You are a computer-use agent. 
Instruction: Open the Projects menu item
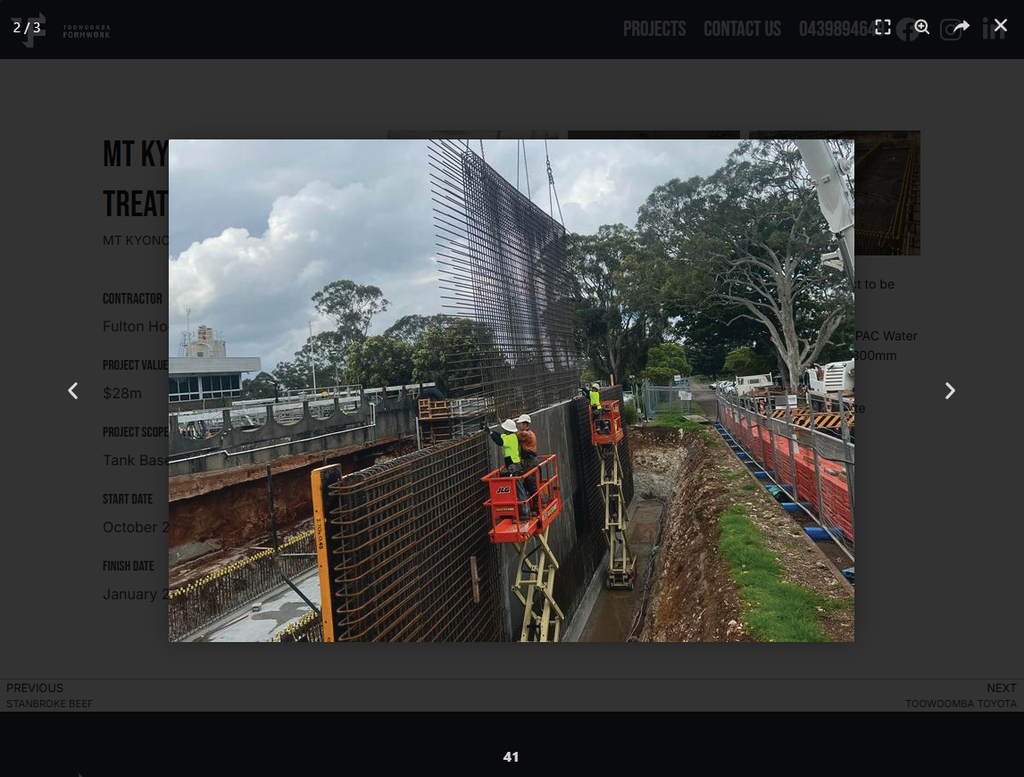coord(654,29)
